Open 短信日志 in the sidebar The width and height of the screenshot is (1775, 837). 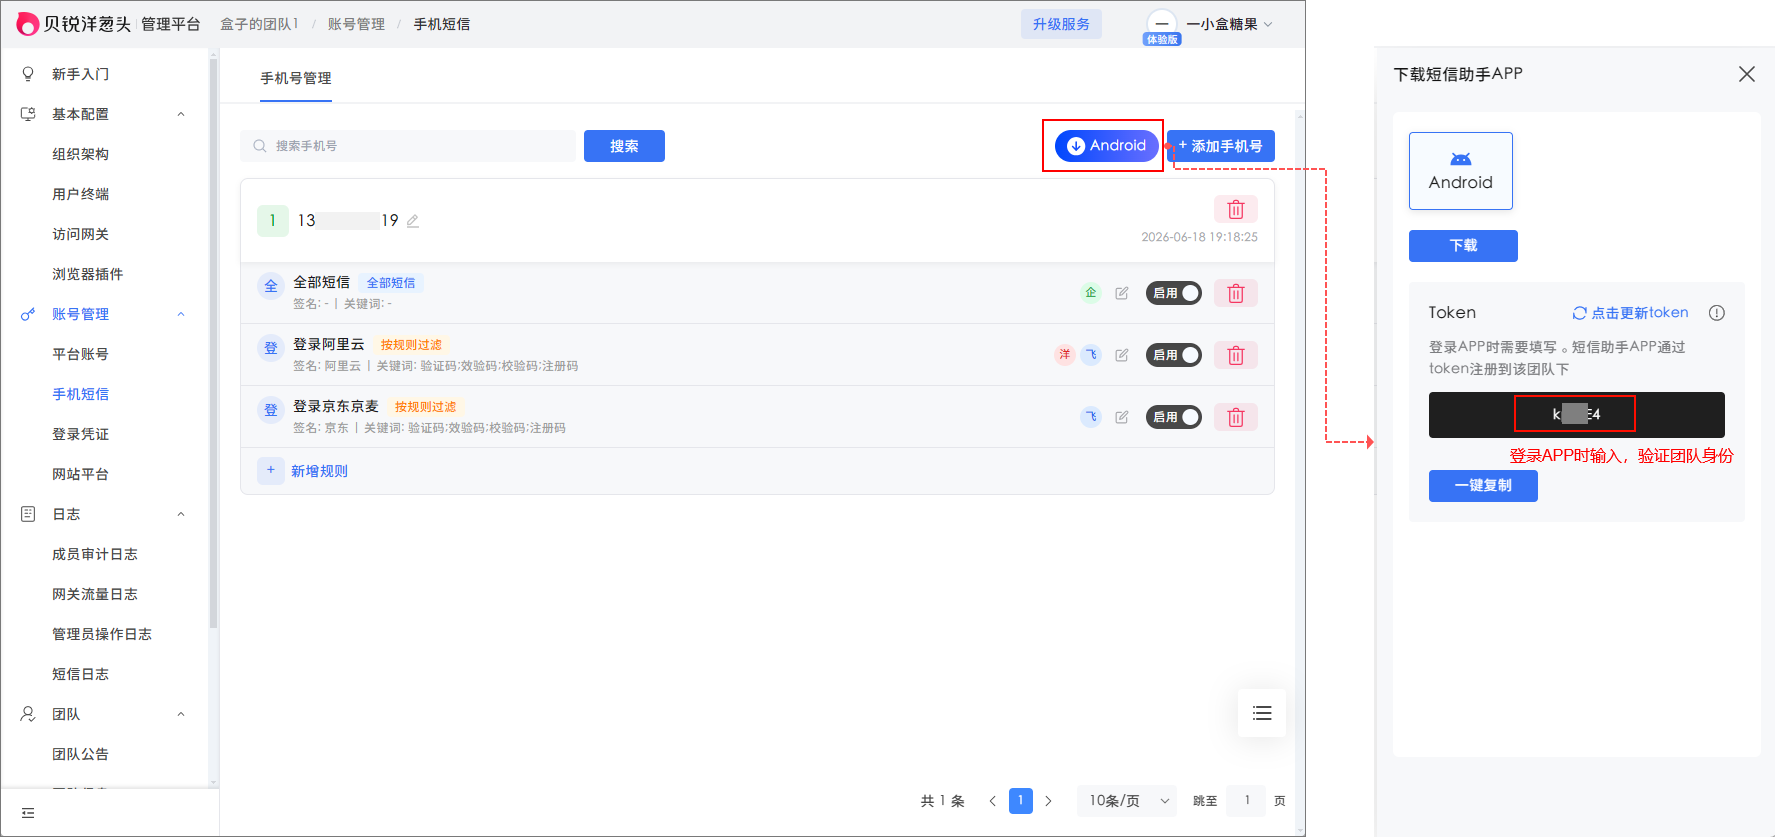click(80, 674)
